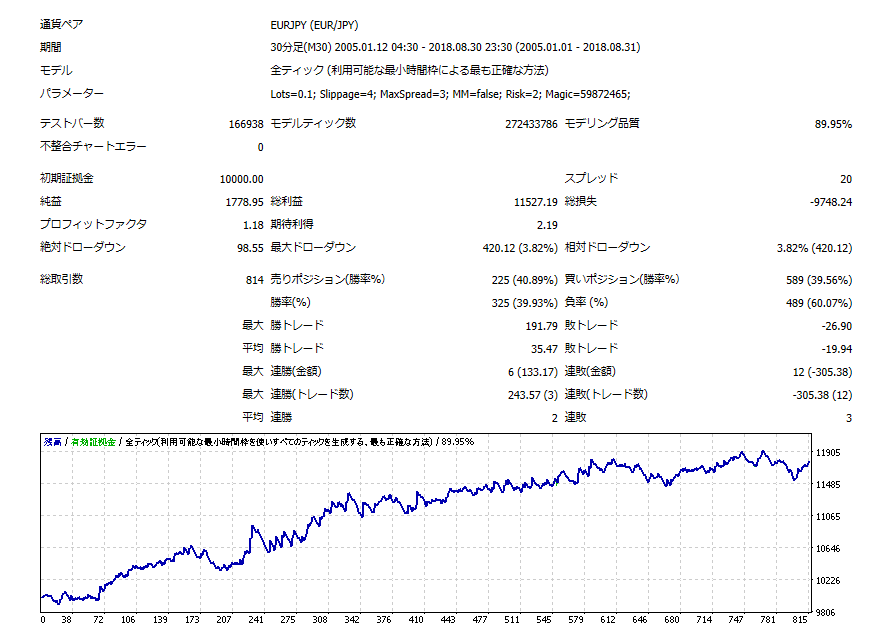The image size is (887, 633).
Task: Click the 残高 balance legend in the chart
Action: 53,442
